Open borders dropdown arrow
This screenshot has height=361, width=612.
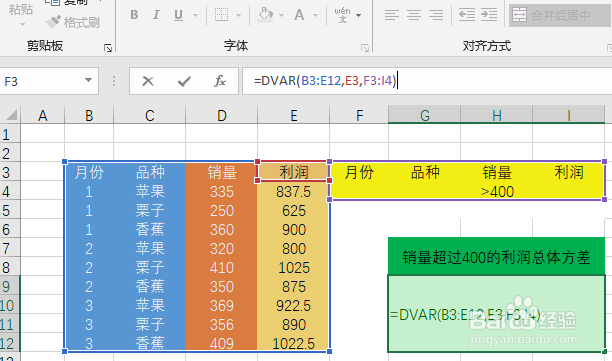[x=238, y=16]
